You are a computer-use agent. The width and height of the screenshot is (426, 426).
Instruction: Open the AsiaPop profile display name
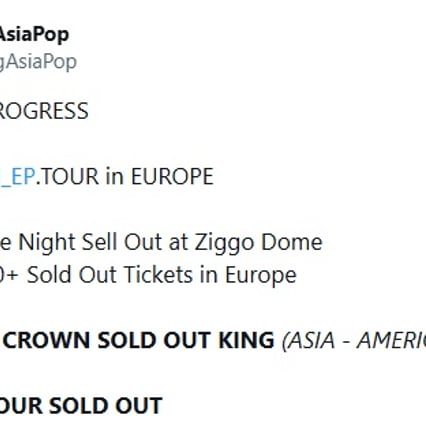pyautogui.click(x=34, y=35)
